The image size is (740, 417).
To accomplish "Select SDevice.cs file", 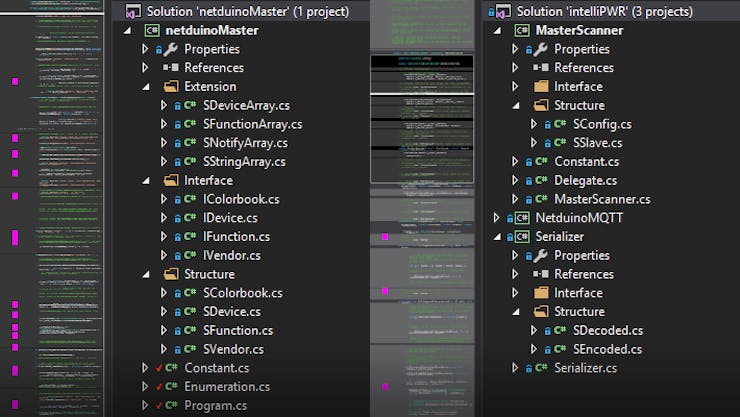I will pos(232,312).
